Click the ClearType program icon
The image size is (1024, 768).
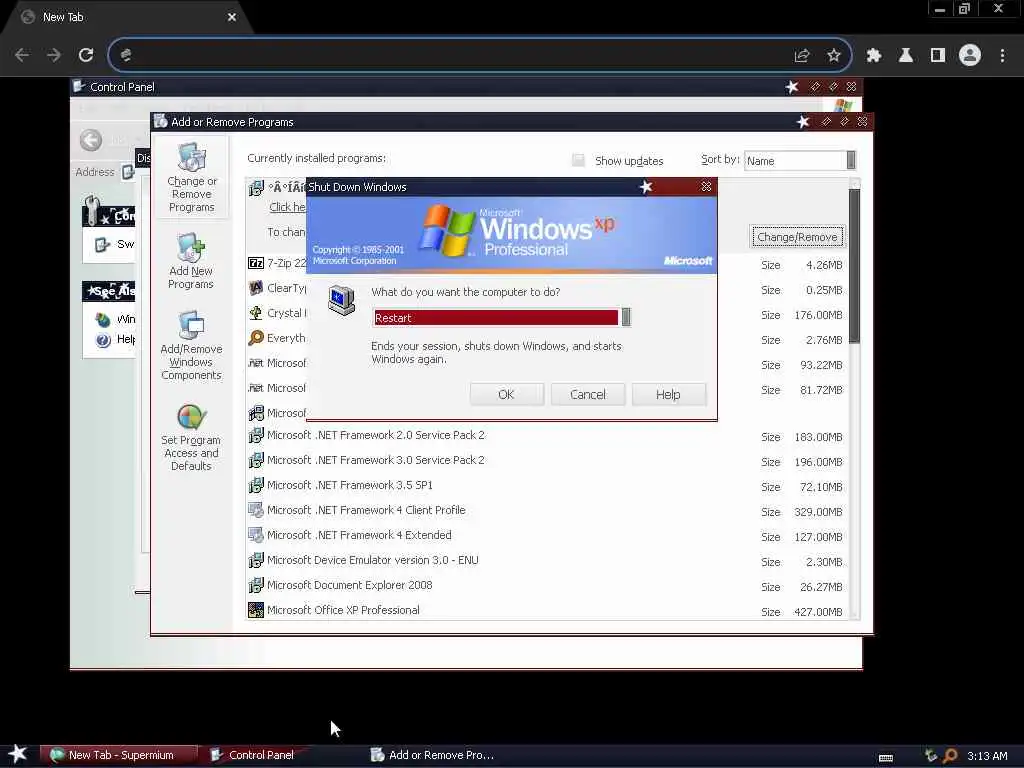click(255, 288)
